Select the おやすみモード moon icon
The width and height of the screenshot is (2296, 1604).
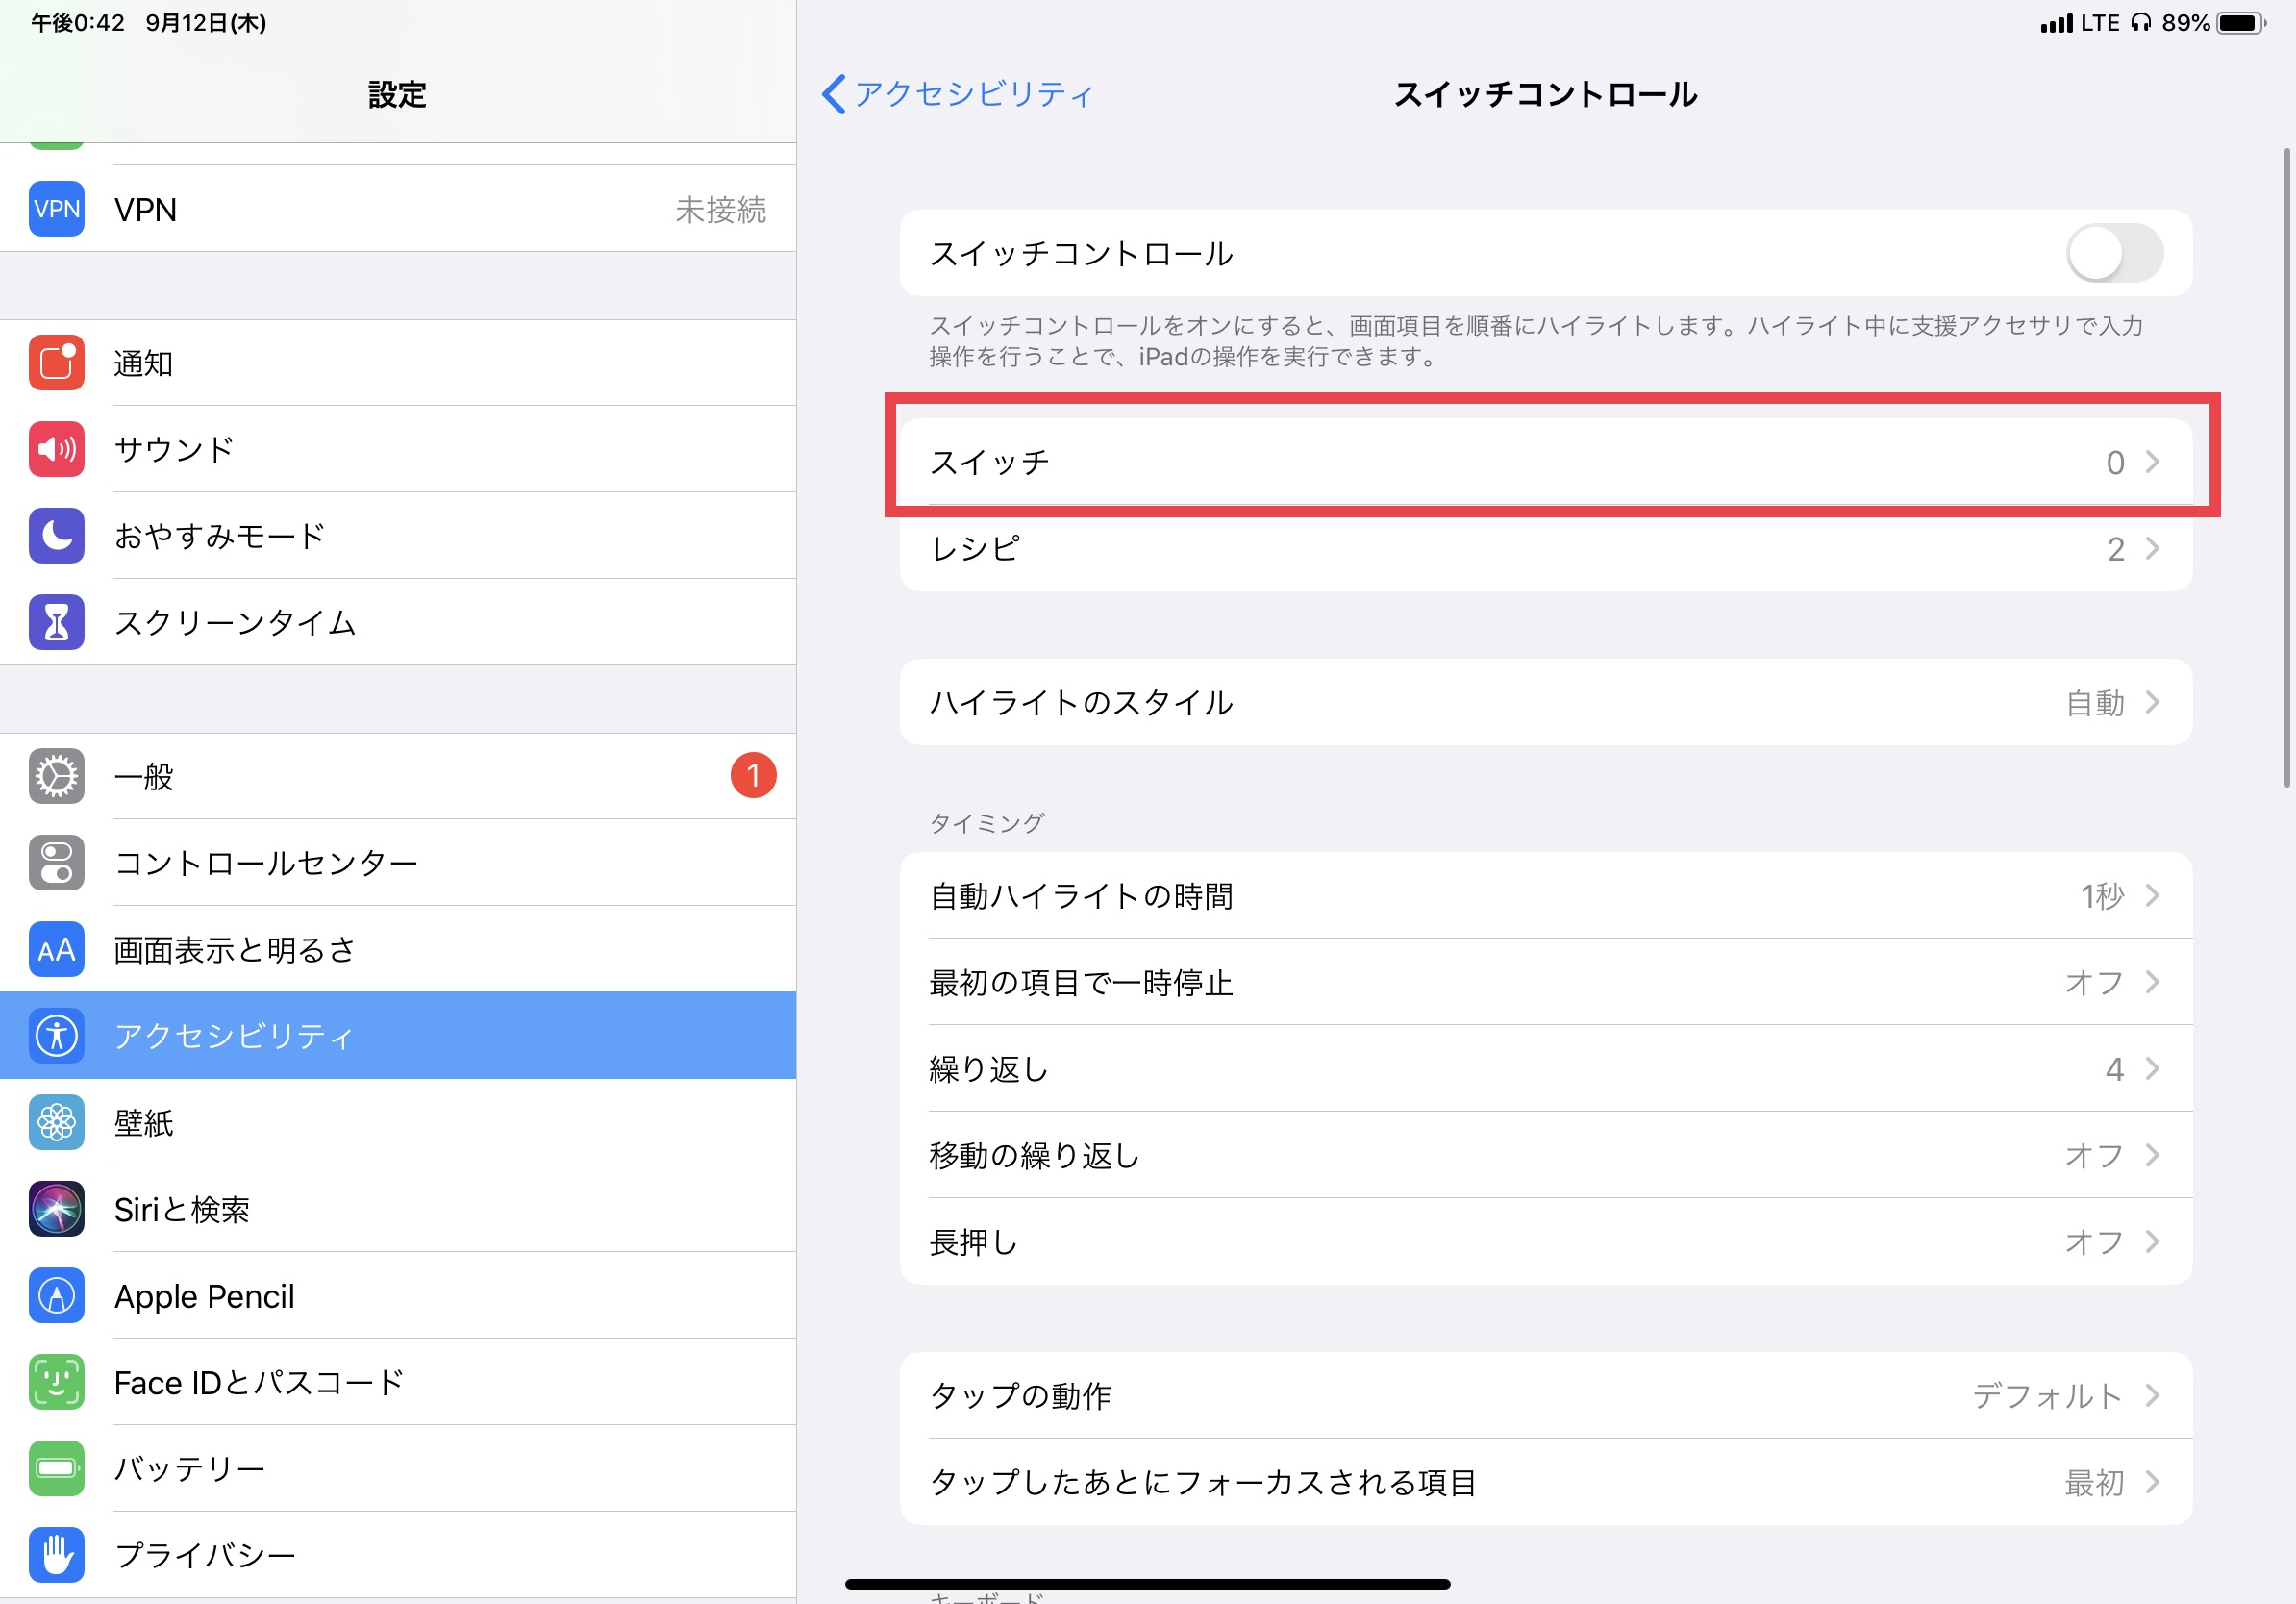(56, 536)
